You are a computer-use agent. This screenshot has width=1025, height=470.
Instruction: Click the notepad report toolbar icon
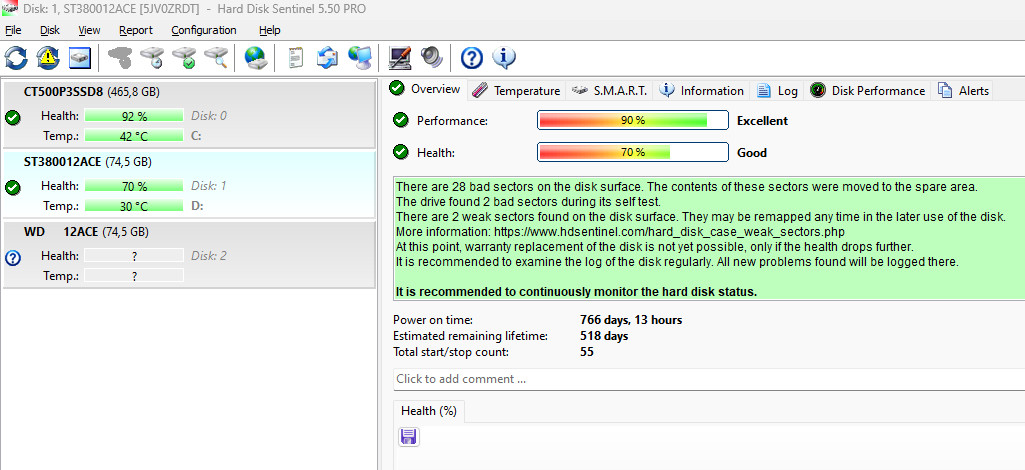click(295, 58)
